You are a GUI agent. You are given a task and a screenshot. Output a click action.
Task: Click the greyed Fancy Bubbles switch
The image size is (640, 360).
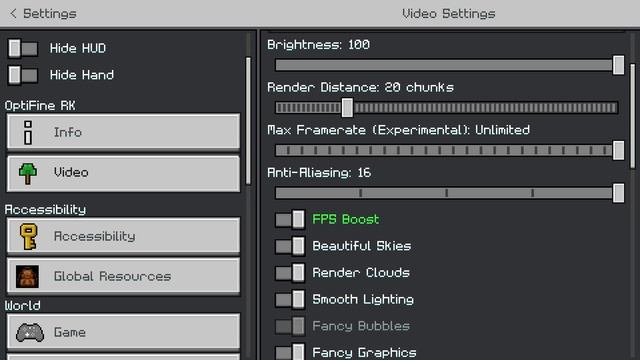coord(290,326)
